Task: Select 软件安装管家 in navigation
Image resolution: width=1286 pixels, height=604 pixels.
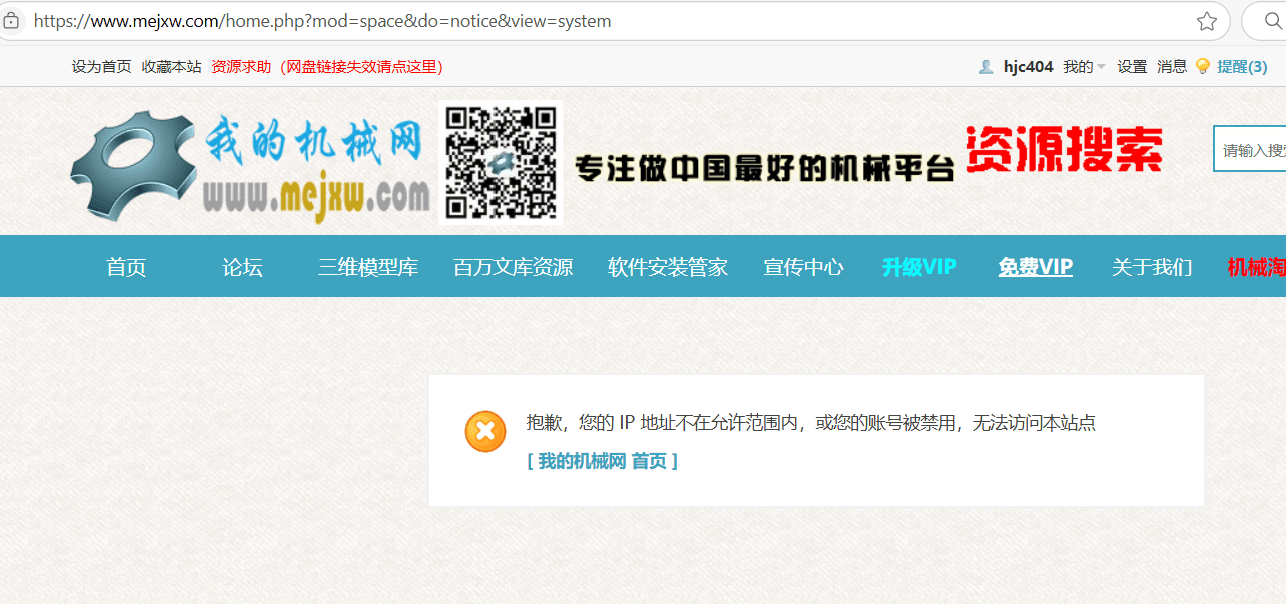Action: [x=668, y=267]
